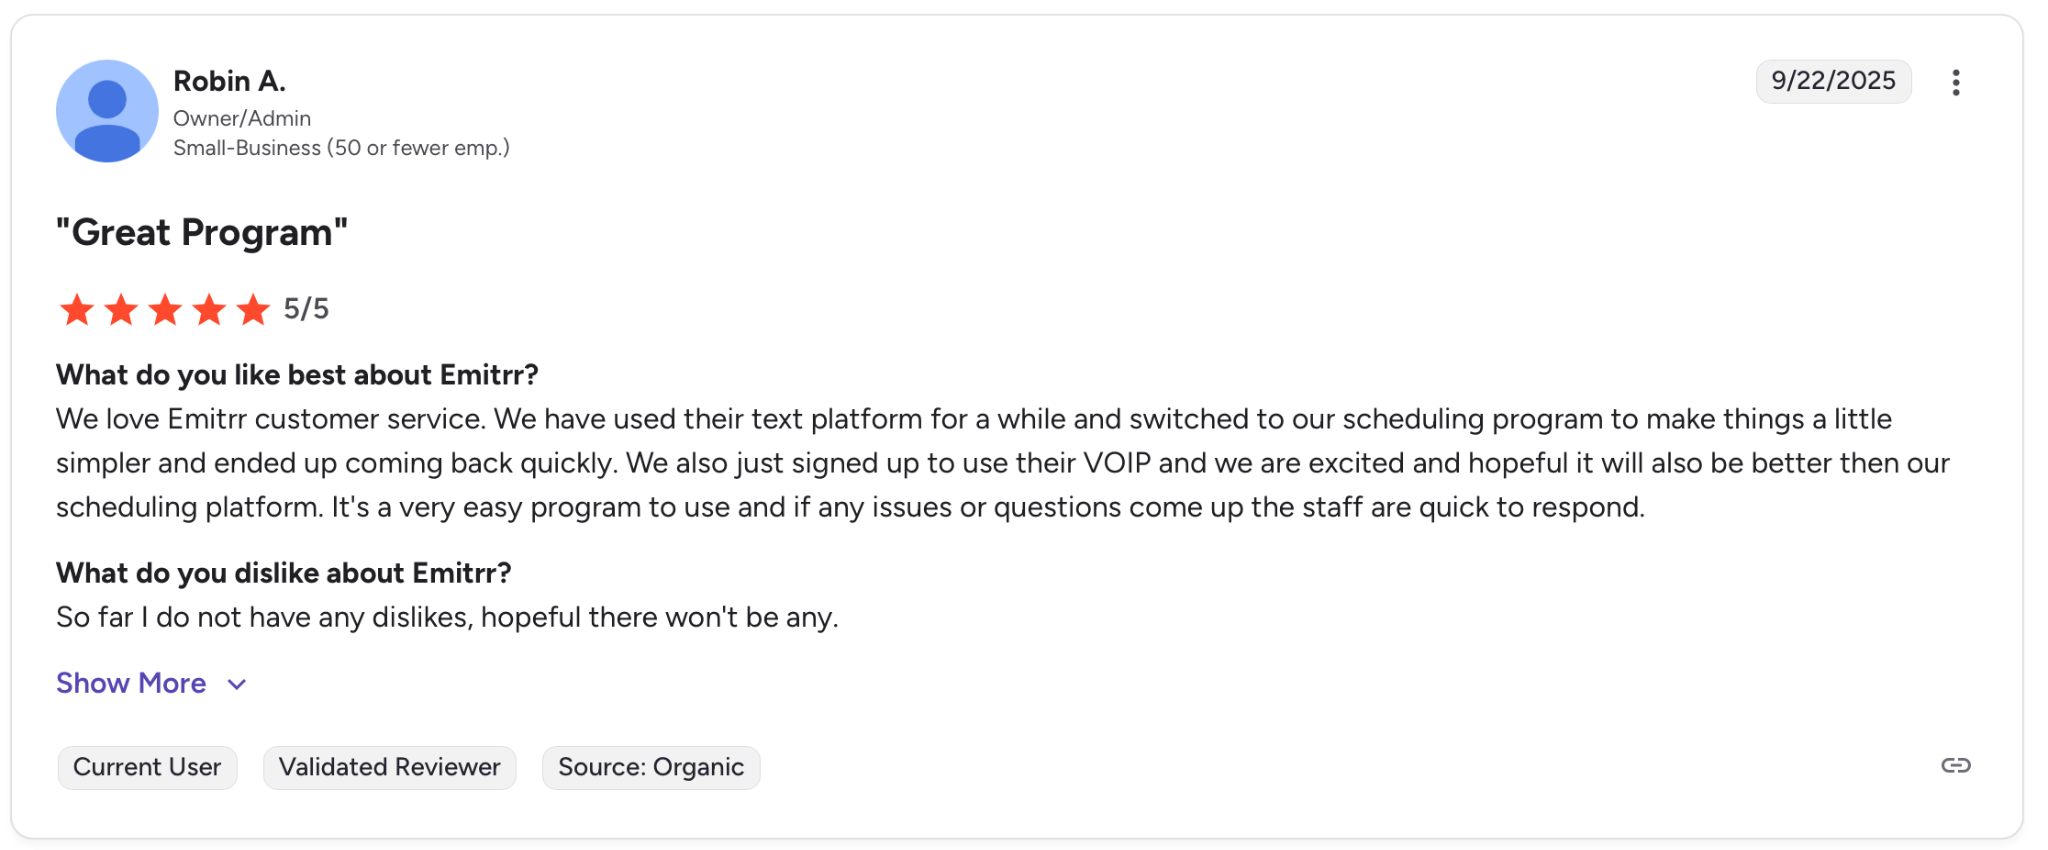The image size is (2048, 850).
Task: Click the 9/22/2025 date badge
Action: click(1833, 81)
